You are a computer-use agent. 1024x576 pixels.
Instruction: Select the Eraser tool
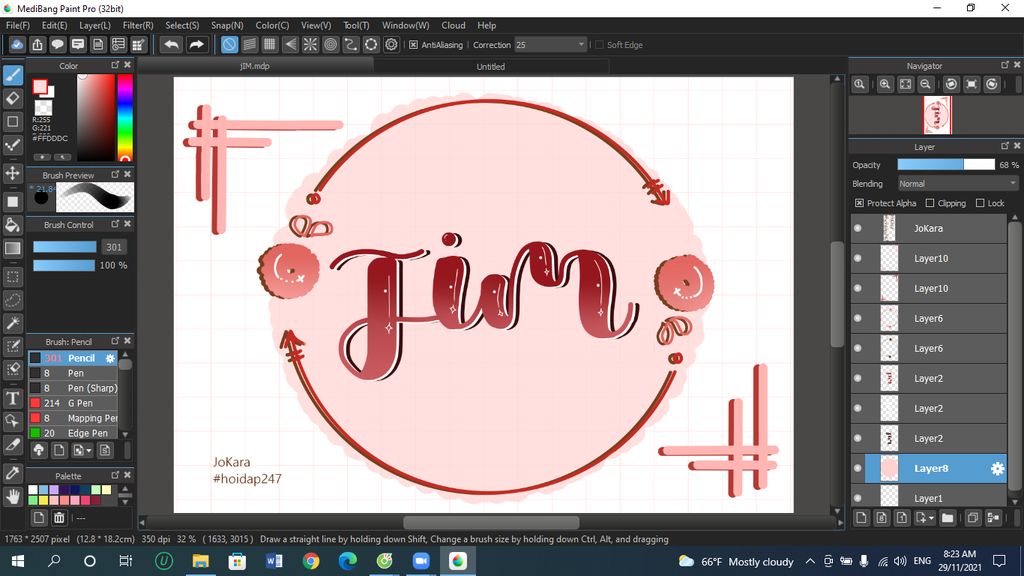click(12, 99)
